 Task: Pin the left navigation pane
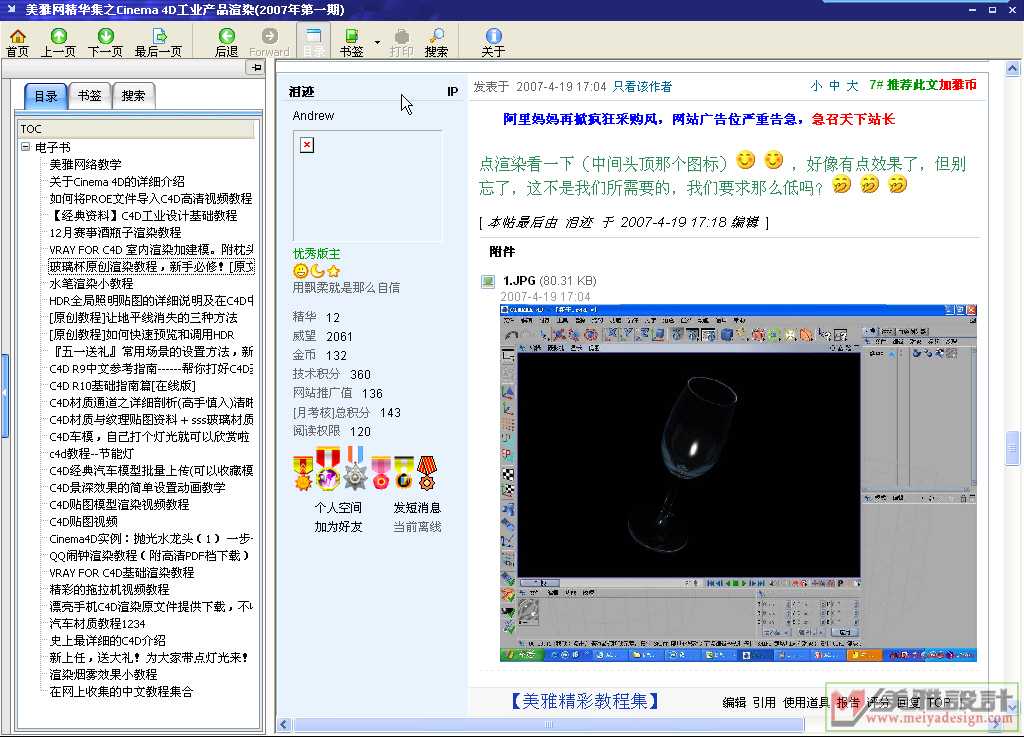[x=255, y=67]
